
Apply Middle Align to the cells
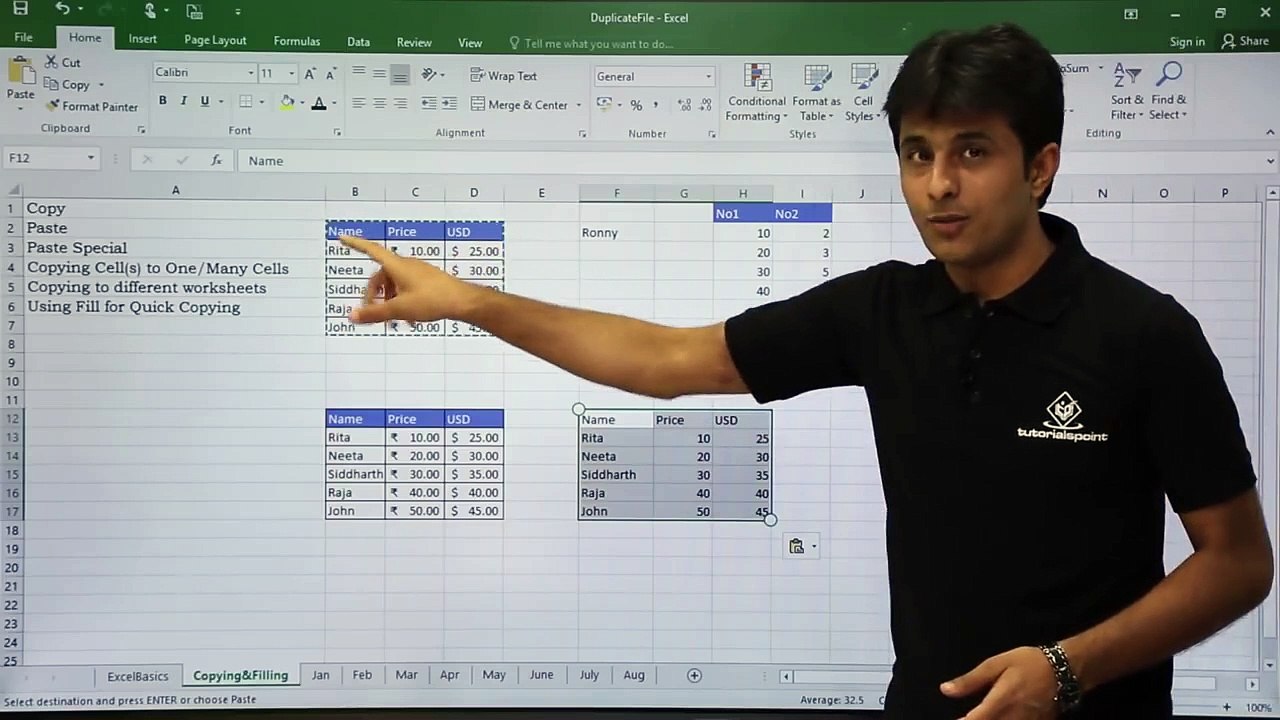click(379, 74)
